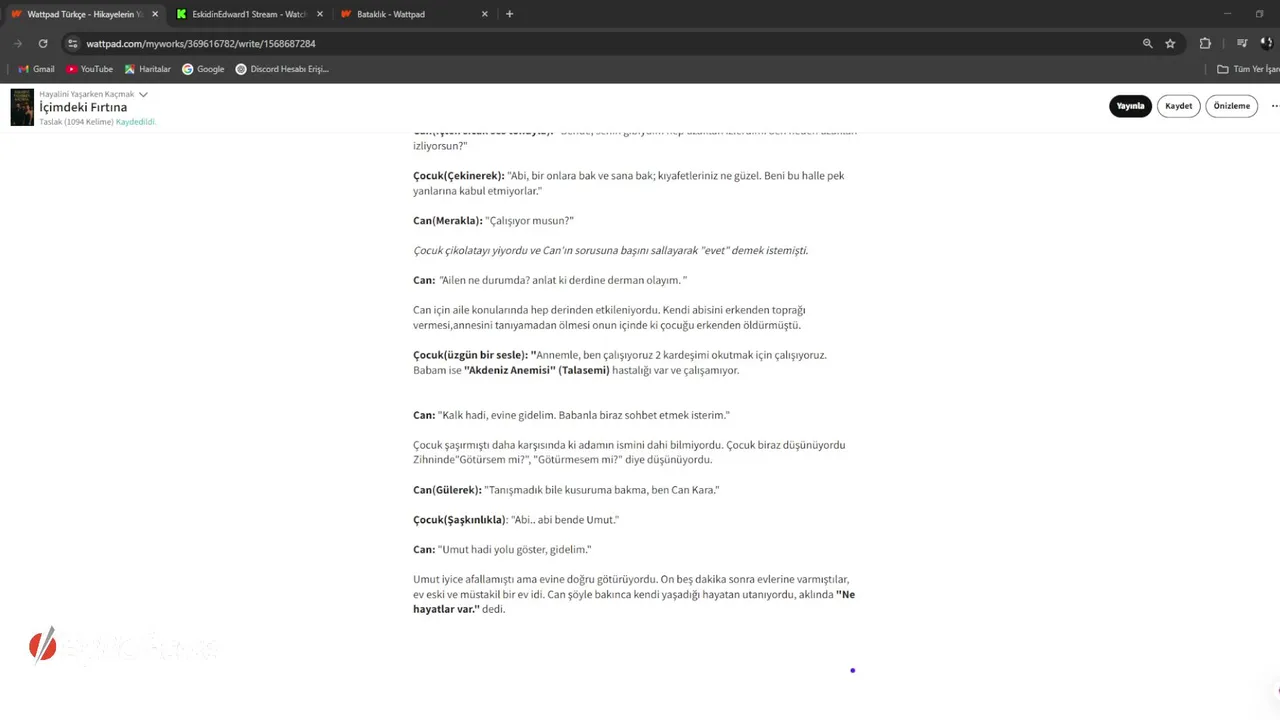Open the browser profile avatar
1280x720 pixels.
[1267, 44]
